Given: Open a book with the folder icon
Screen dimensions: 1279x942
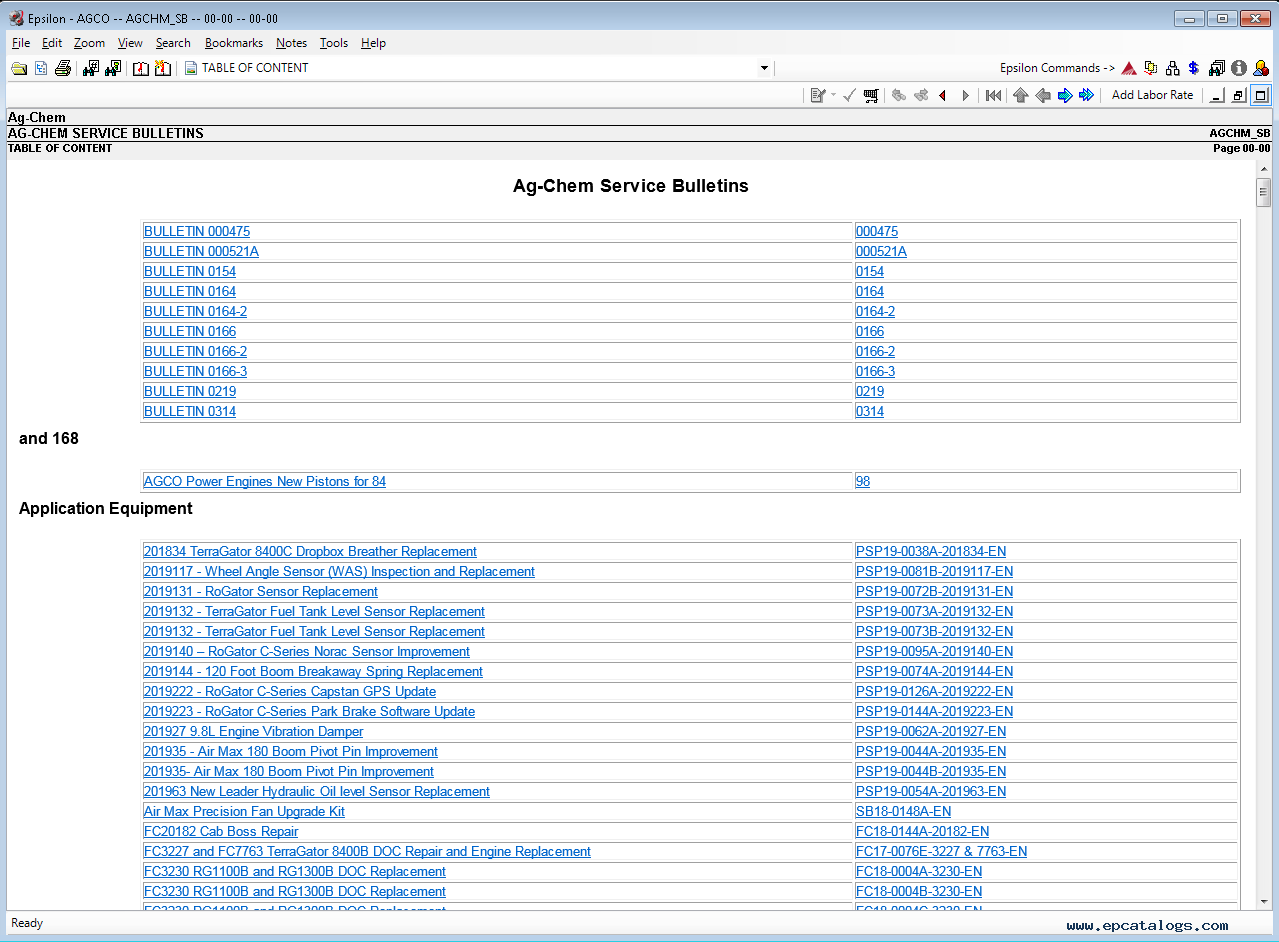Looking at the screenshot, I should (19, 68).
